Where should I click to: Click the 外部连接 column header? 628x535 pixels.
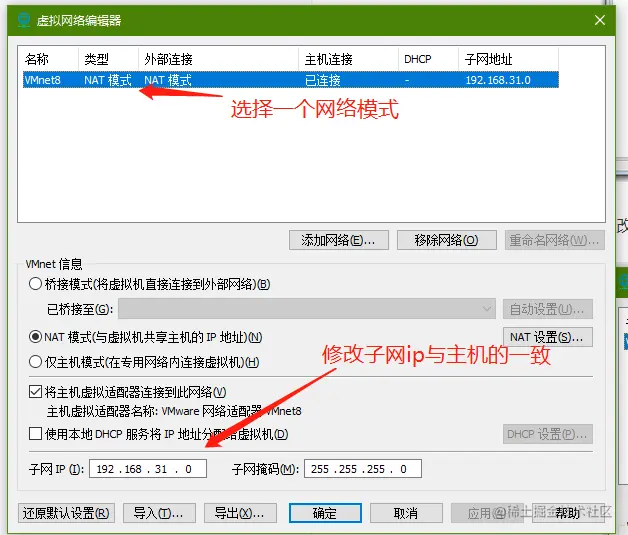pos(168,59)
